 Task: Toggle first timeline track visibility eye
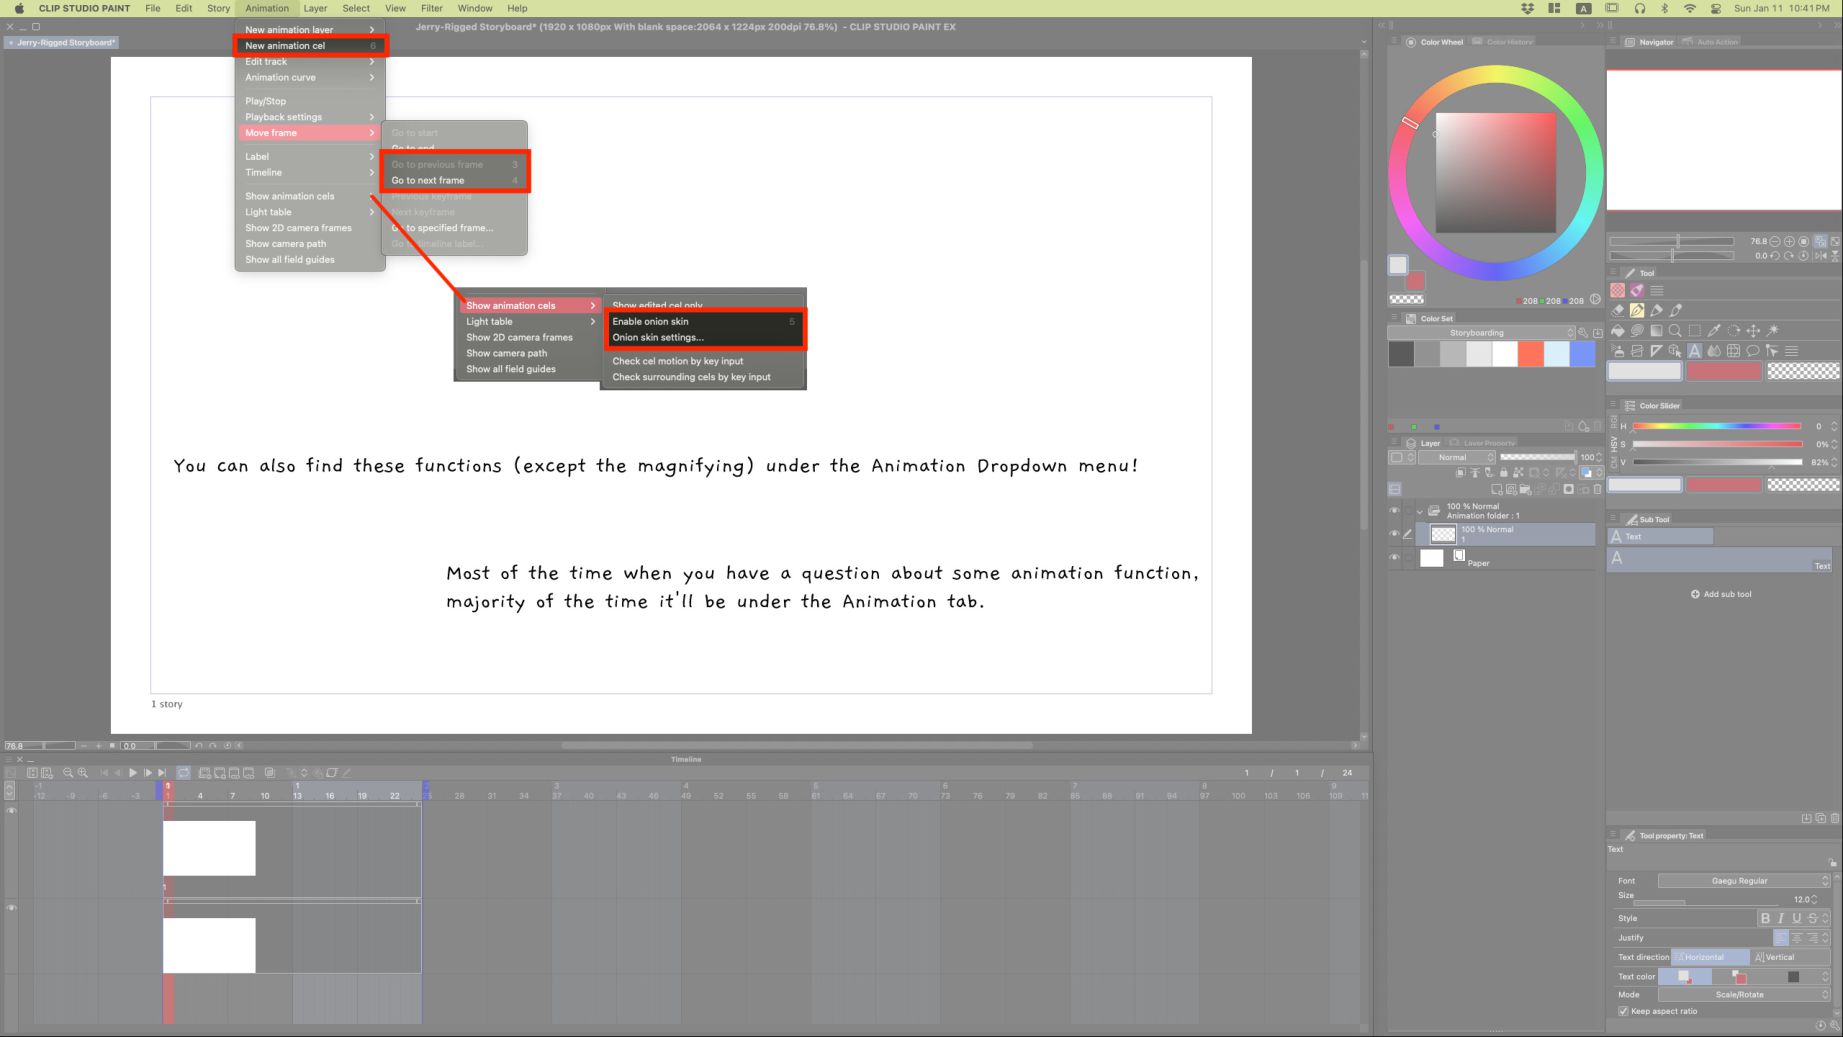pos(11,811)
